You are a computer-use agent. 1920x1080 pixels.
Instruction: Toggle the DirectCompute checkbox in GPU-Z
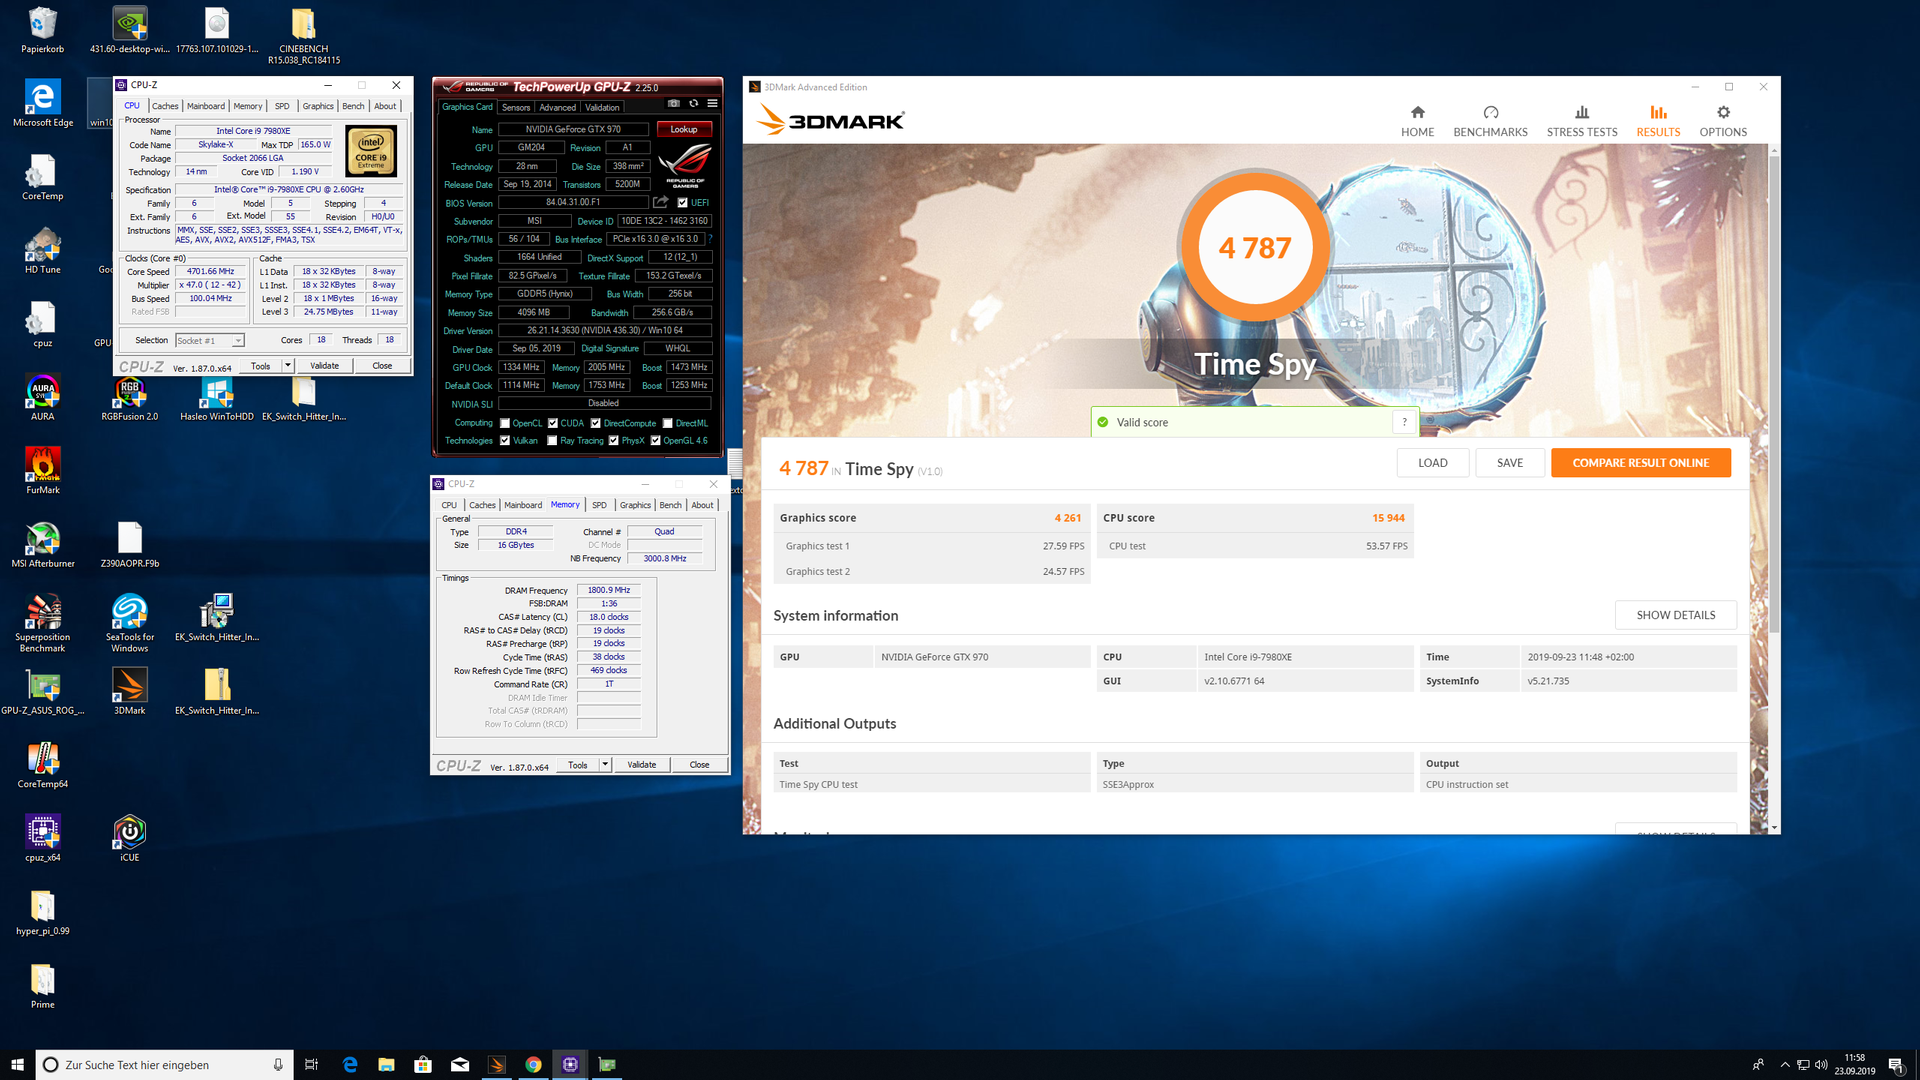coord(596,423)
